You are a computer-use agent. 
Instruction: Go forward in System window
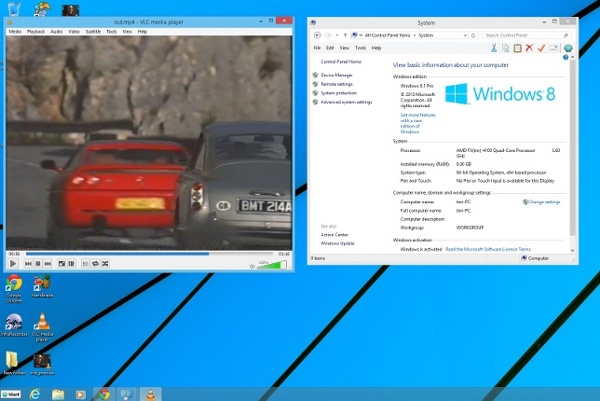(x=328, y=35)
